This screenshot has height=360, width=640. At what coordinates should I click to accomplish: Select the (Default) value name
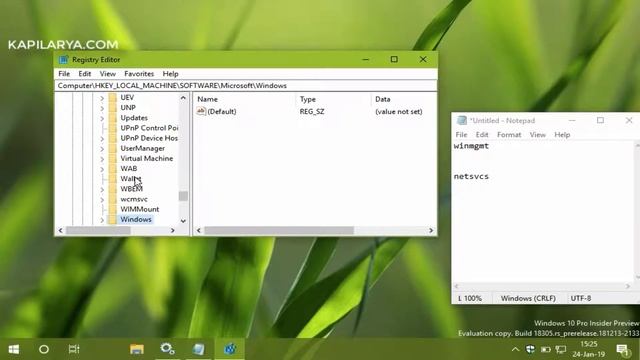[222, 111]
